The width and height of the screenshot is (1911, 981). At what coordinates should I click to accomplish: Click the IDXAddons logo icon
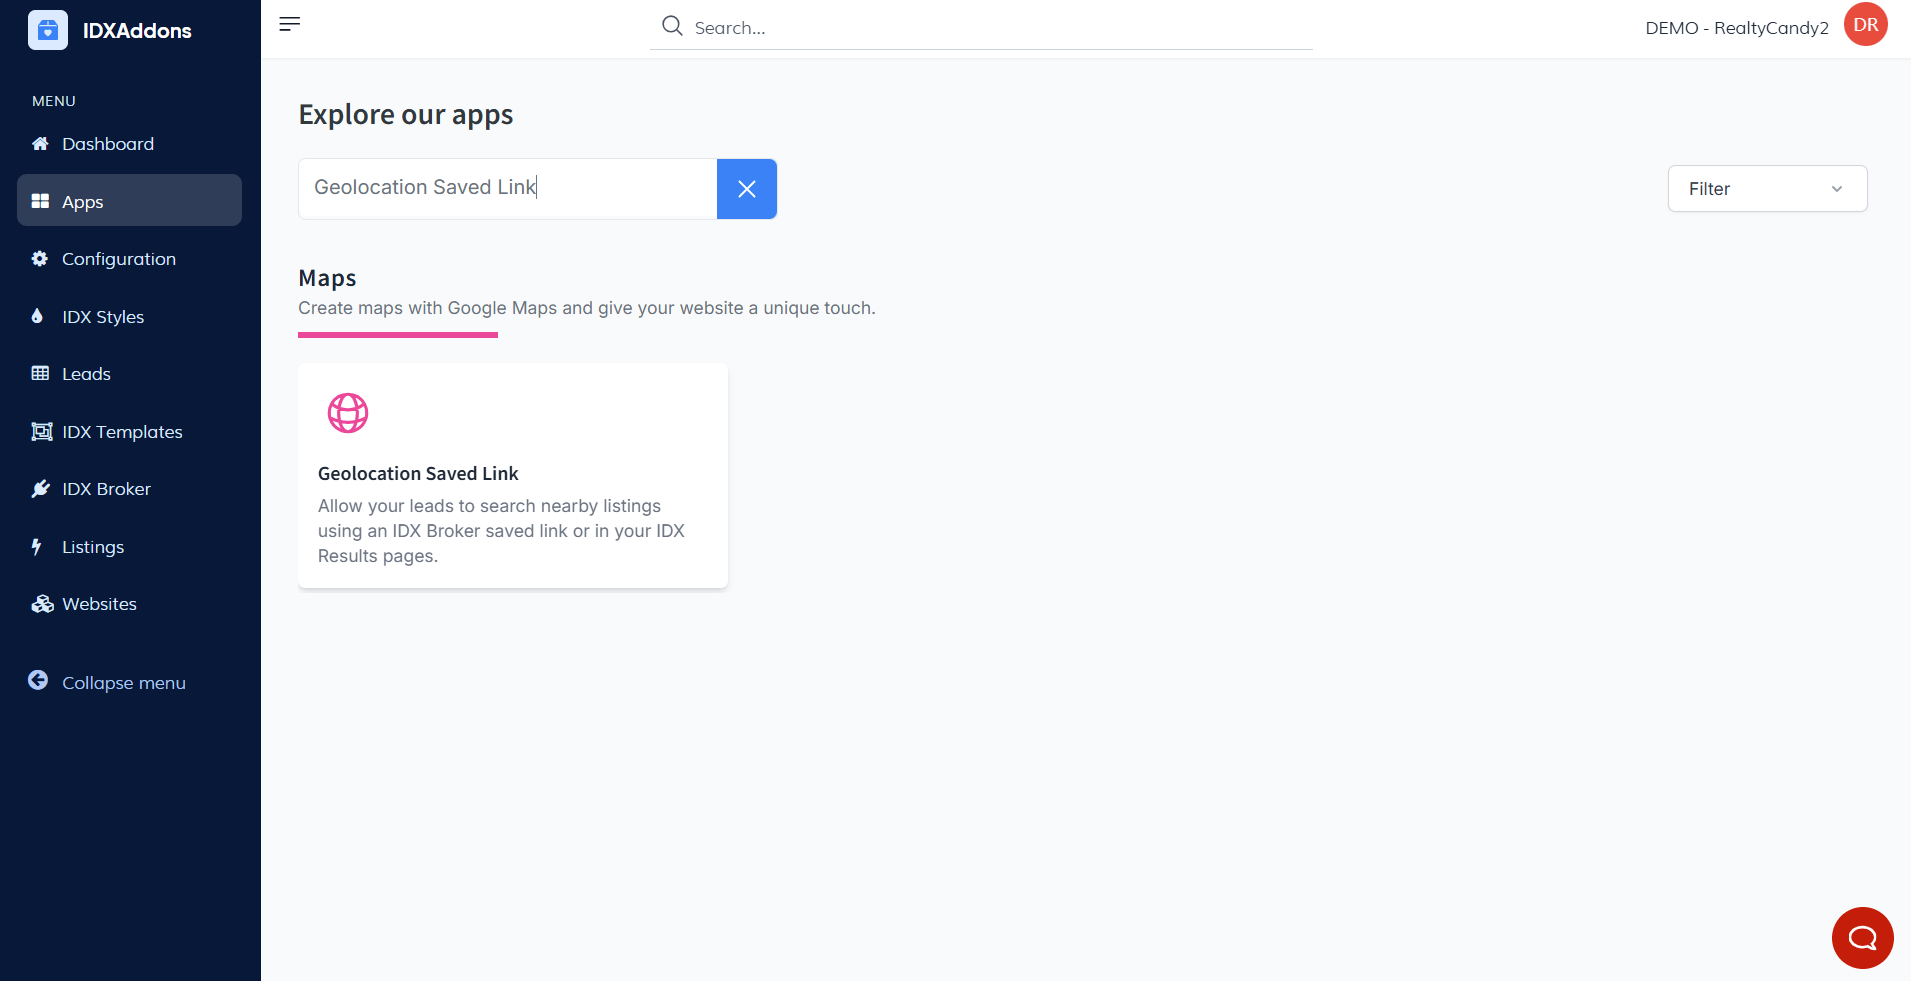tap(48, 30)
